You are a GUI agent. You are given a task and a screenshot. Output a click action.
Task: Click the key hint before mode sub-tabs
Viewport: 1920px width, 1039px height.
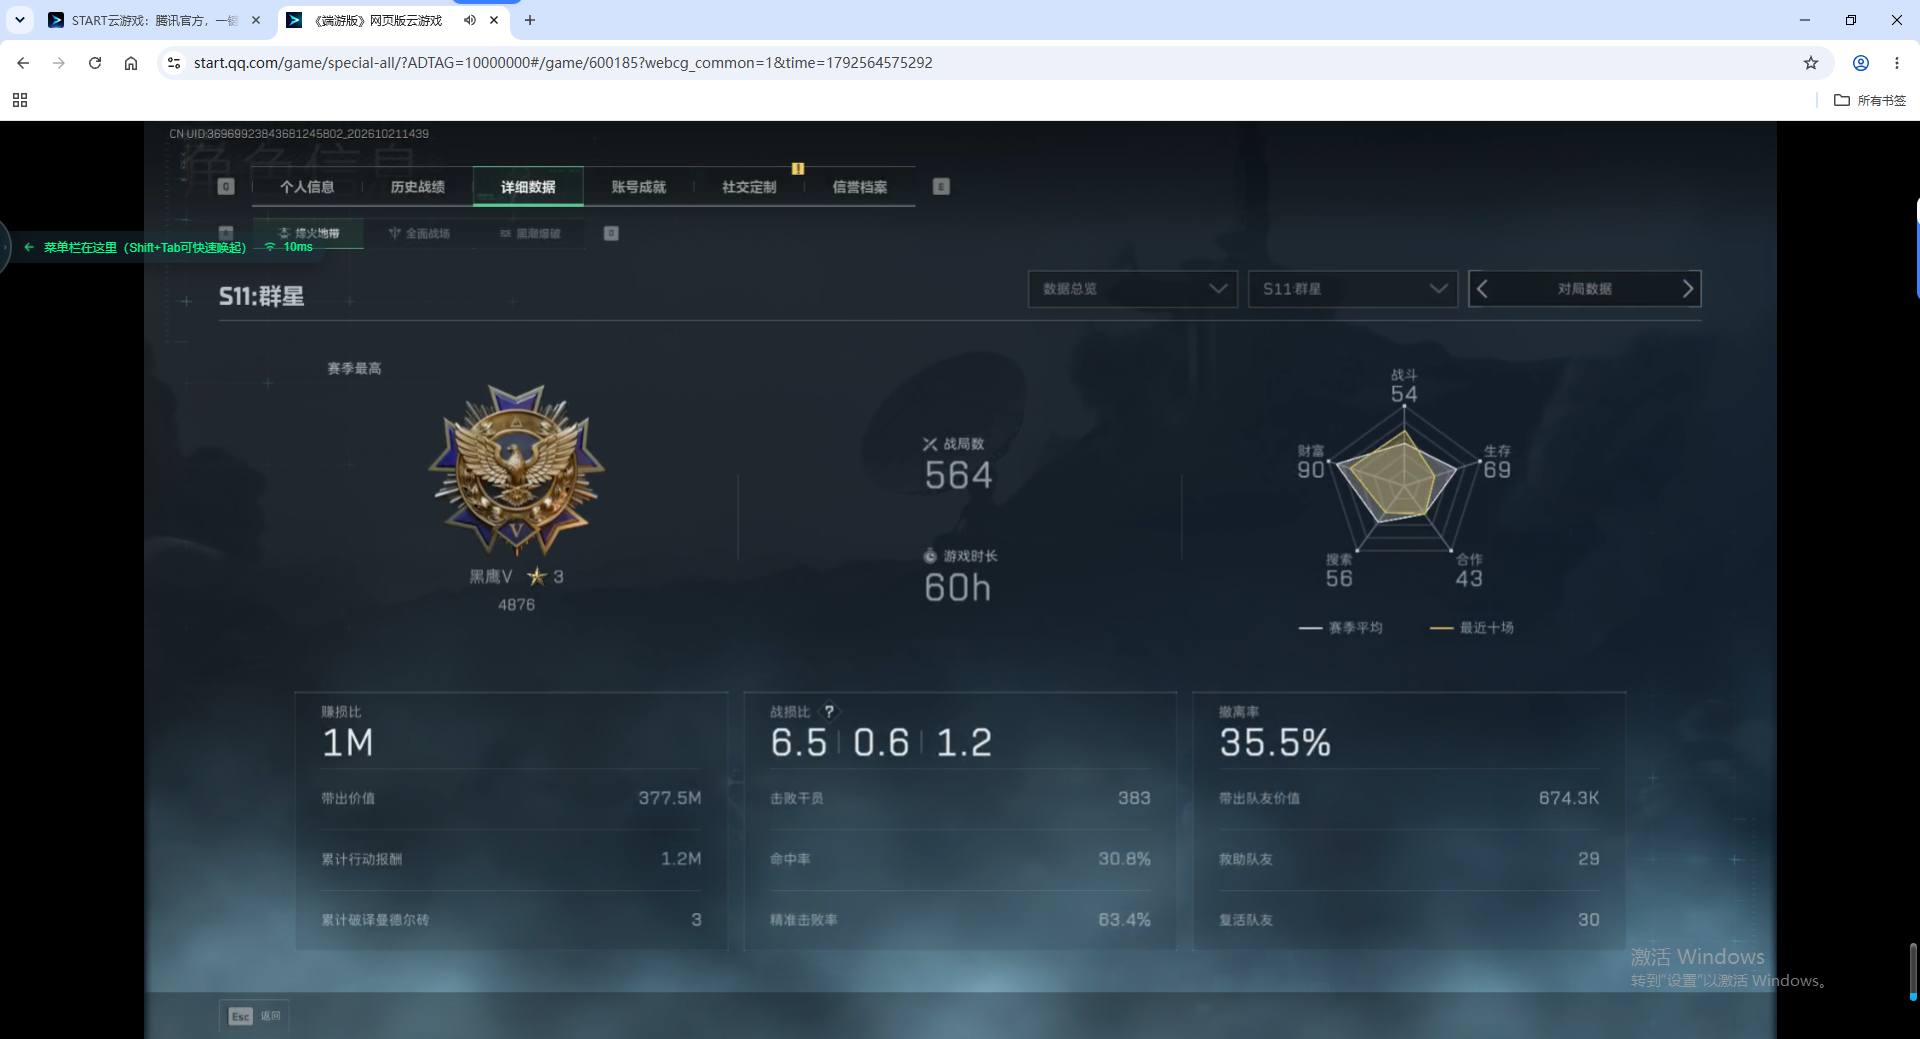[x=226, y=233]
